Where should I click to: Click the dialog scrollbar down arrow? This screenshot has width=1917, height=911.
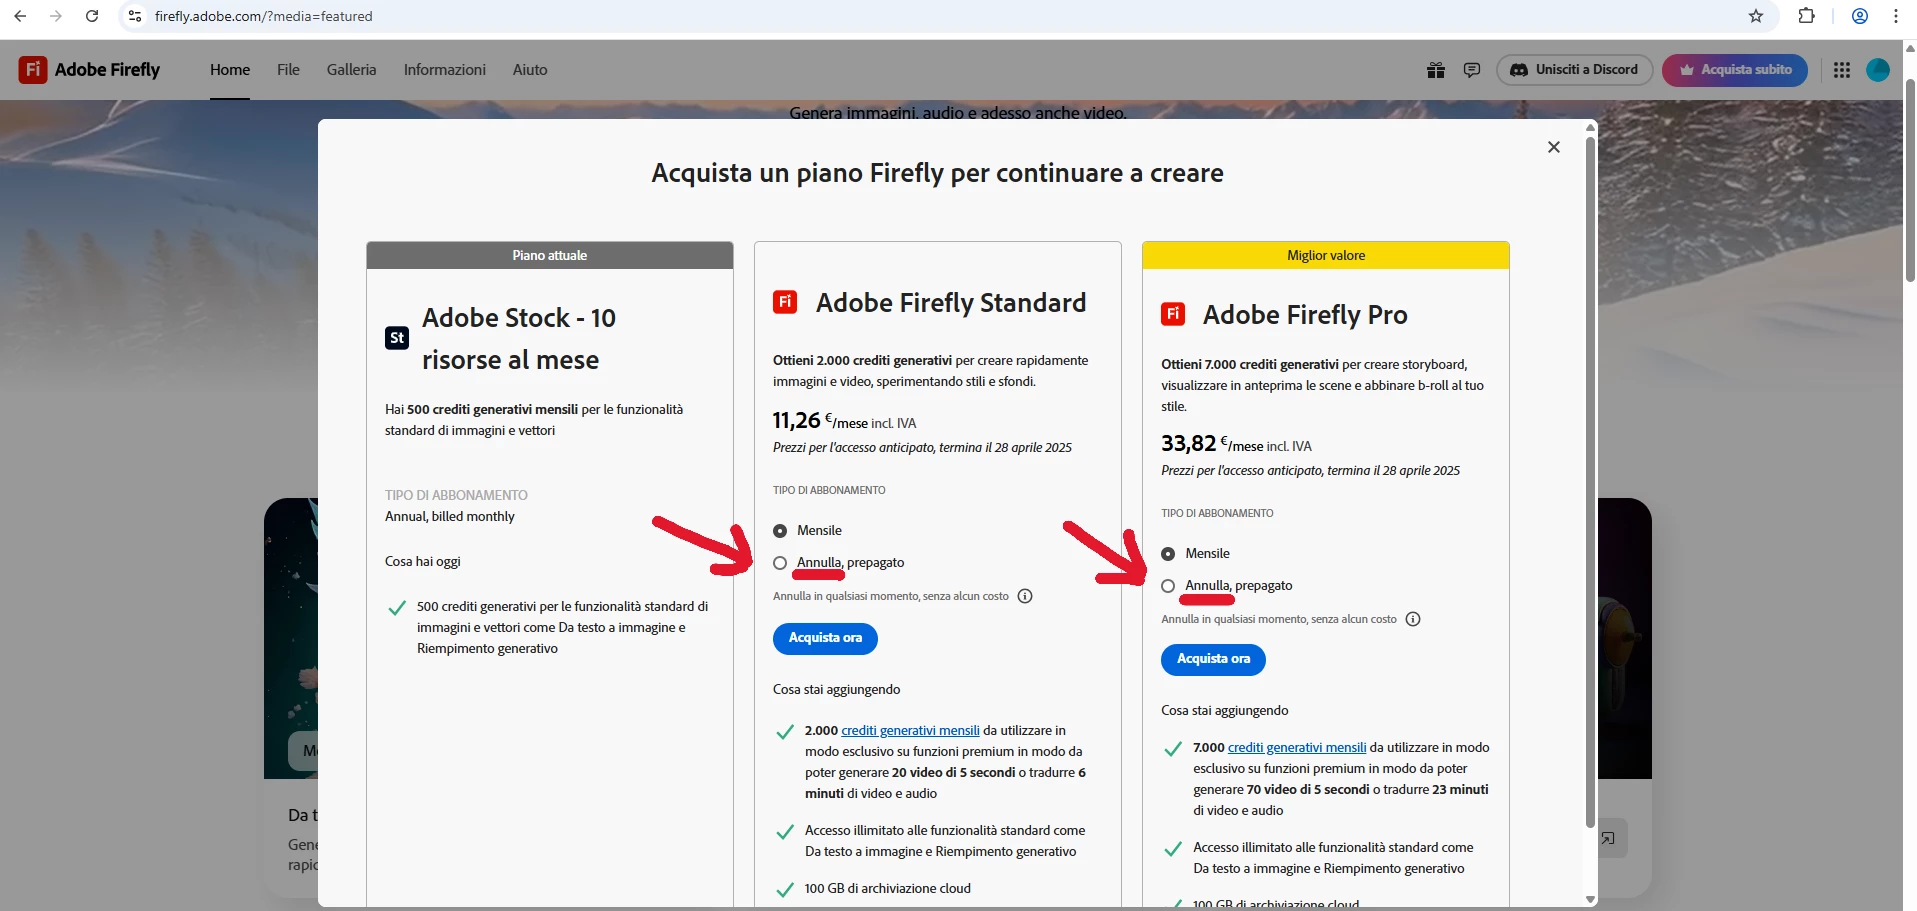tap(1590, 900)
